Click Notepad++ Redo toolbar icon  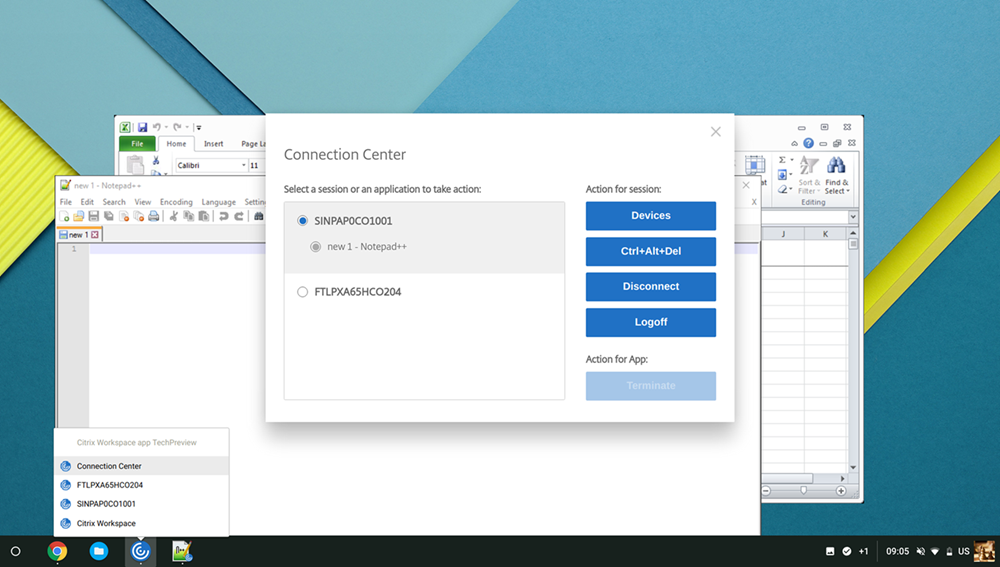coord(239,216)
